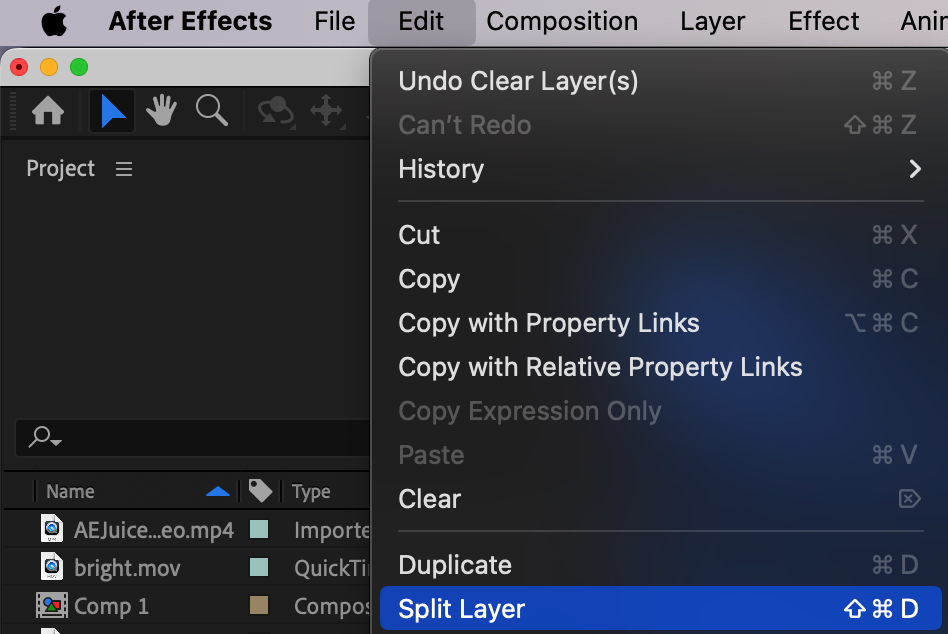948x634 pixels.
Task: Select the bright.mov file in Project
Action: tap(127, 568)
